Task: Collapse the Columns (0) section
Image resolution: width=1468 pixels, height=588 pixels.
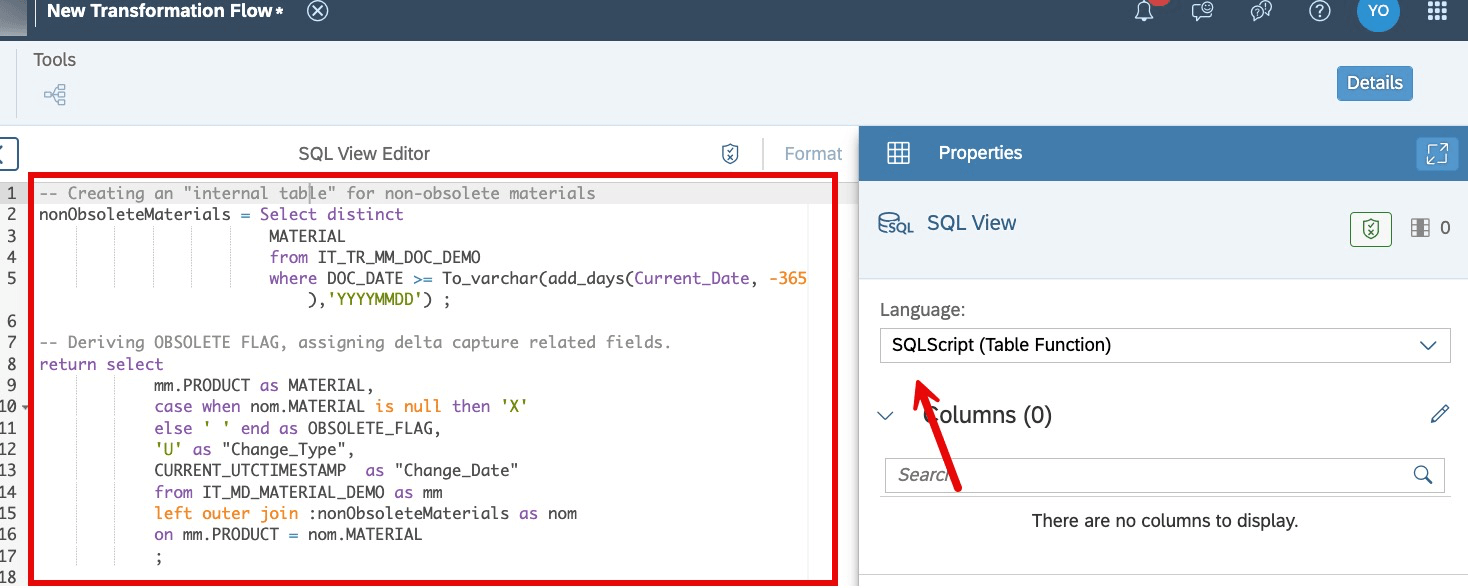Action: [885, 415]
